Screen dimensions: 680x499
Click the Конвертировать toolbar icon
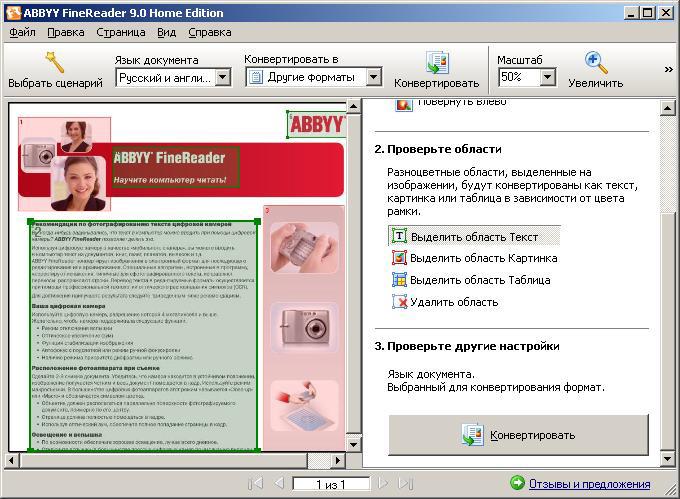coord(436,62)
